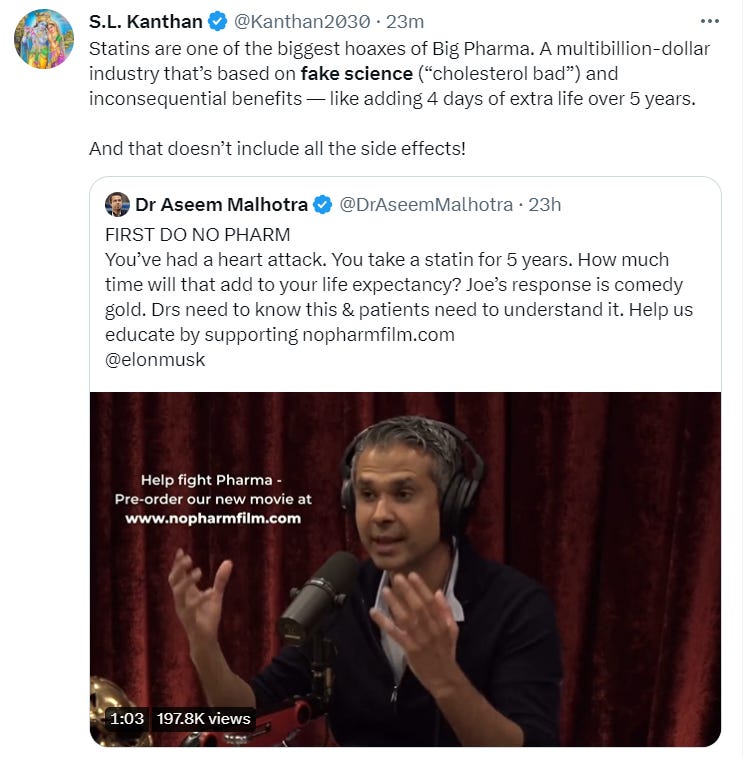Click the 23m tweet timestamp
This screenshot has width=744, height=757.
pos(405,22)
